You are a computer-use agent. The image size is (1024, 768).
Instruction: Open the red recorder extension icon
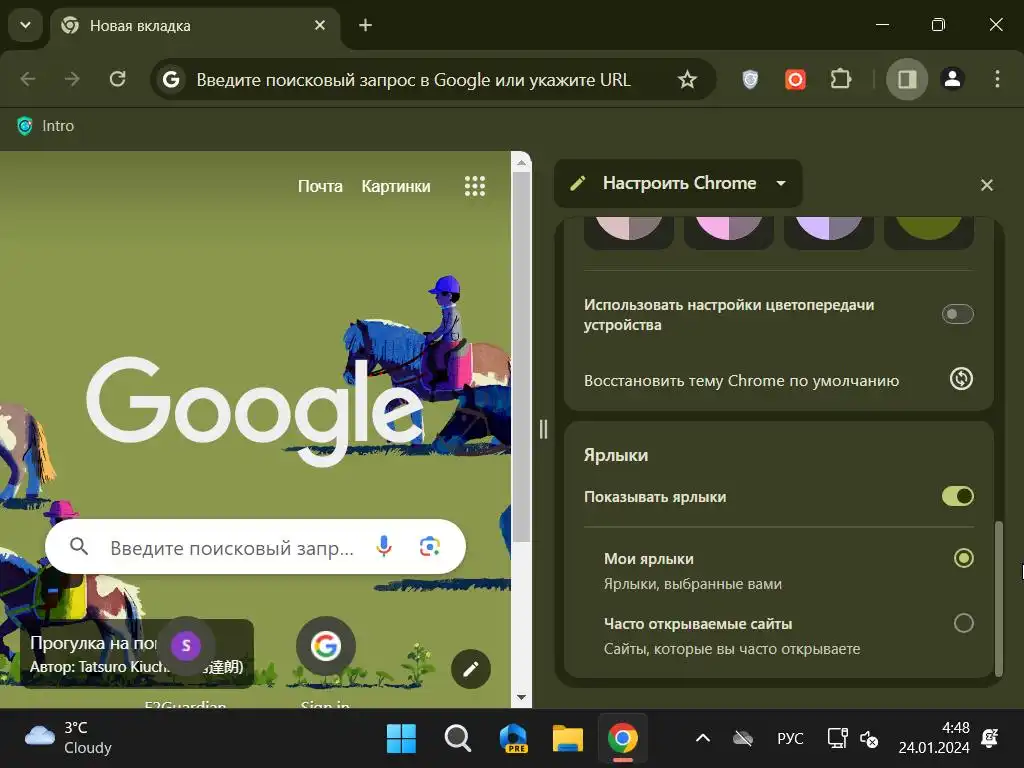click(795, 80)
